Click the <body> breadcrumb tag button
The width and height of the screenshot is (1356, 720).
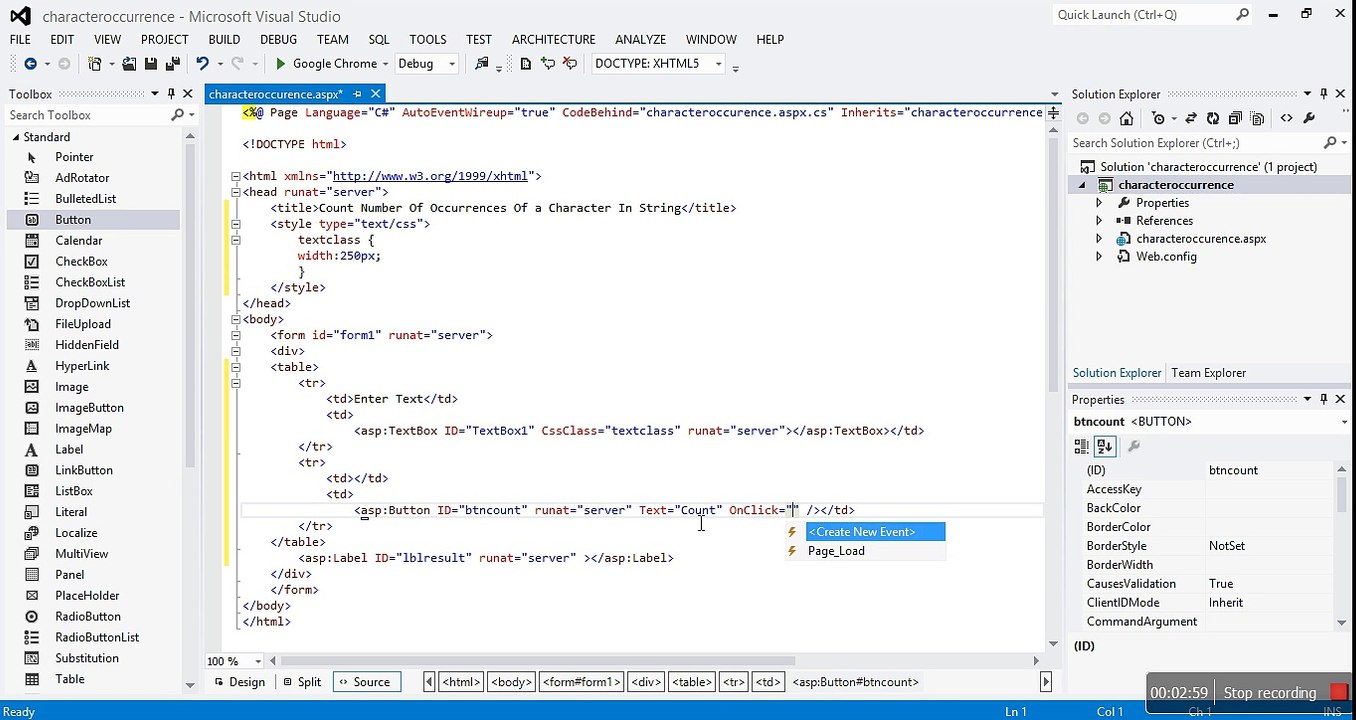click(x=511, y=682)
